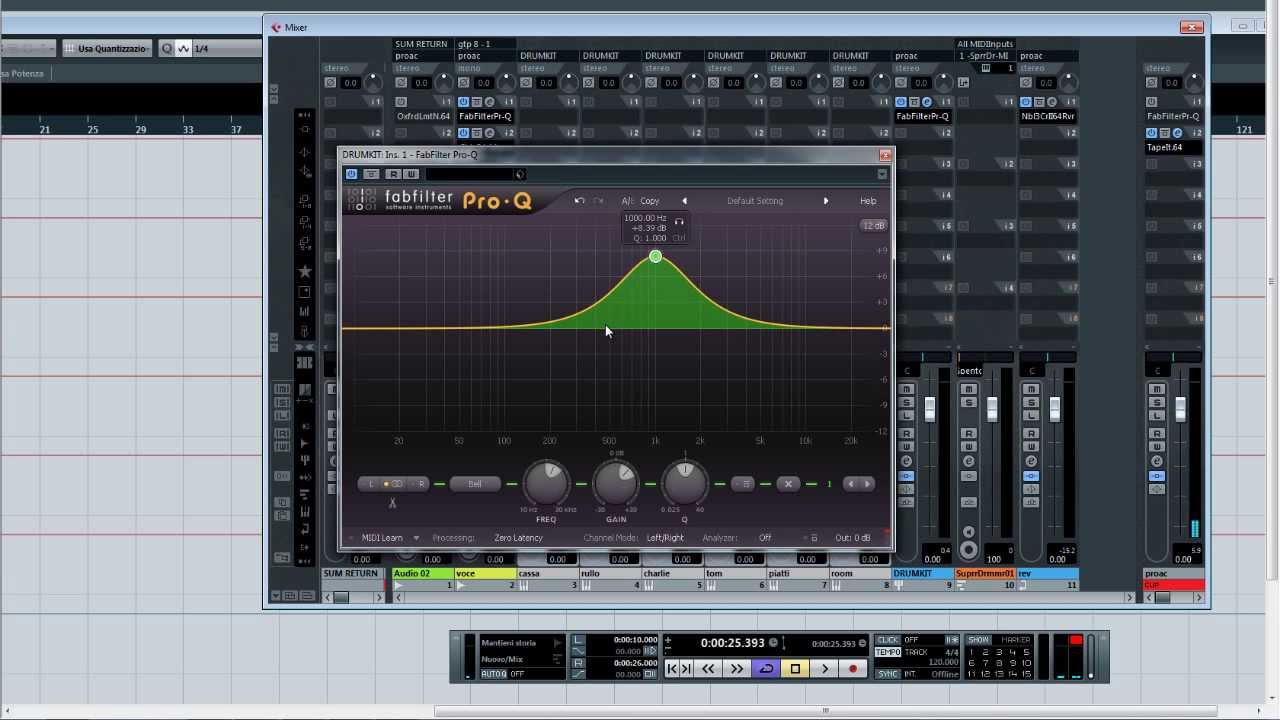Image resolution: width=1280 pixels, height=720 pixels.
Task: Set band stereo placement to L
Action: pyautogui.click(x=371, y=484)
